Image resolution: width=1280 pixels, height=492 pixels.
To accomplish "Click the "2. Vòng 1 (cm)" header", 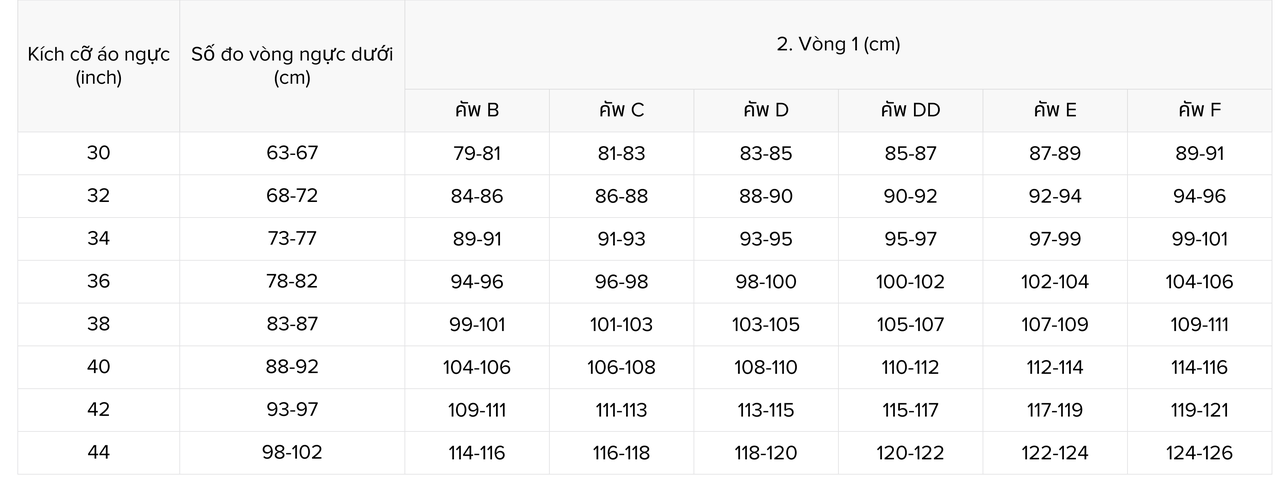I will [838, 45].
